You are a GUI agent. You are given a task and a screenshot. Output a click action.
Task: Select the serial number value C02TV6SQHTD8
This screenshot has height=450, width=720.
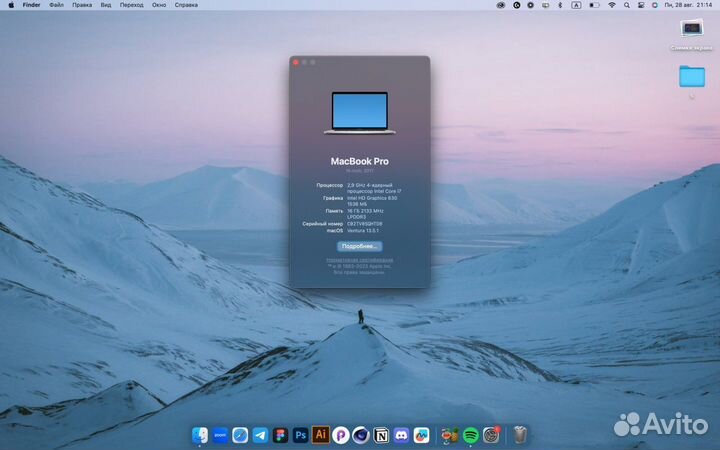(x=365, y=224)
